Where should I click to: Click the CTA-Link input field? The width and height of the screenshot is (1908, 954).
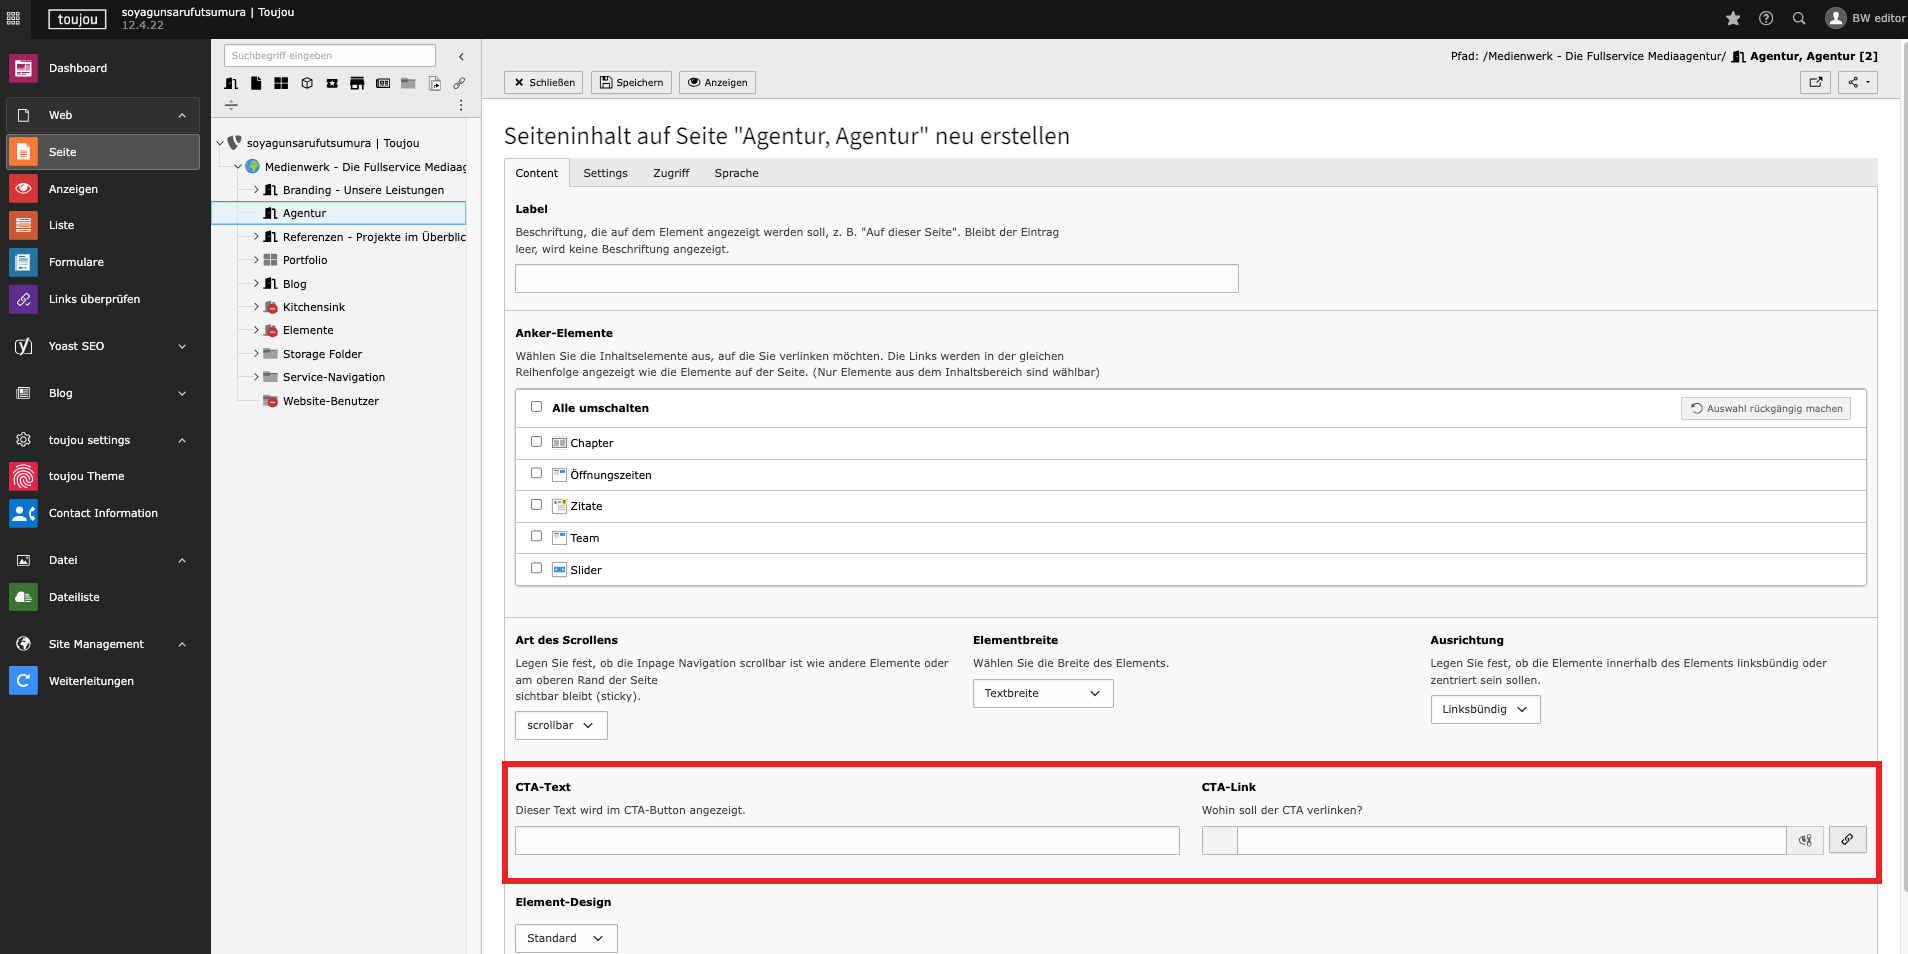point(1511,840)
